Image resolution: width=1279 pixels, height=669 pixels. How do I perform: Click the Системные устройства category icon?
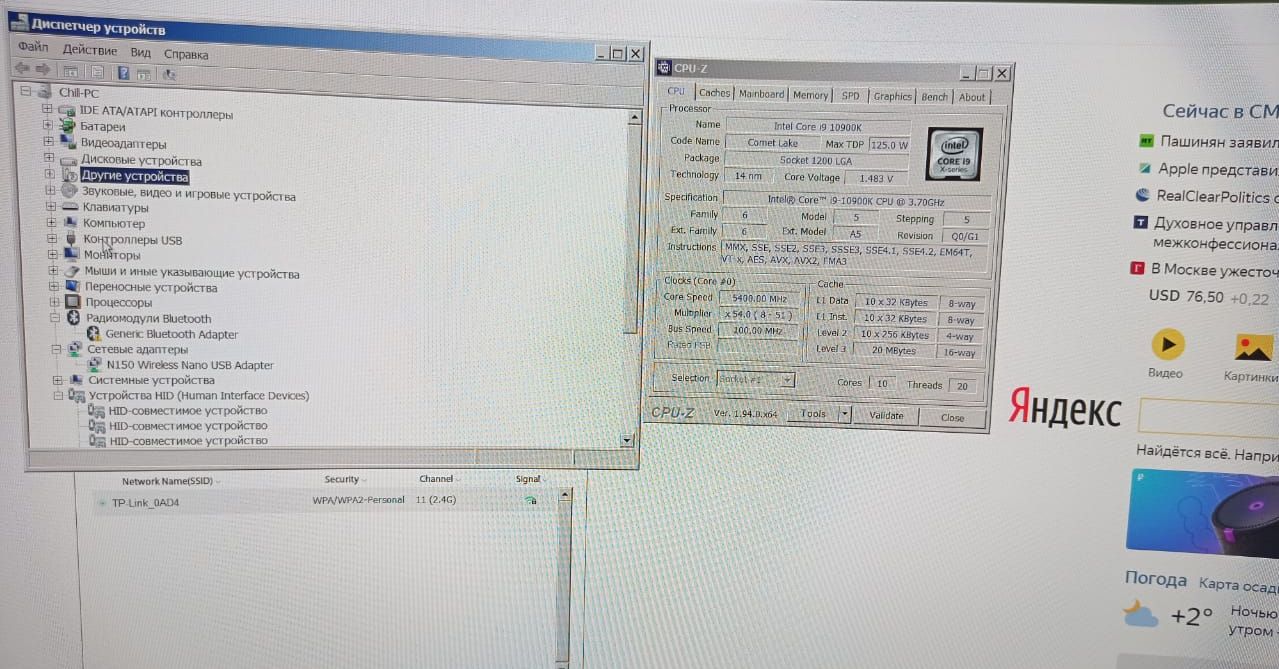click(75, 380)
